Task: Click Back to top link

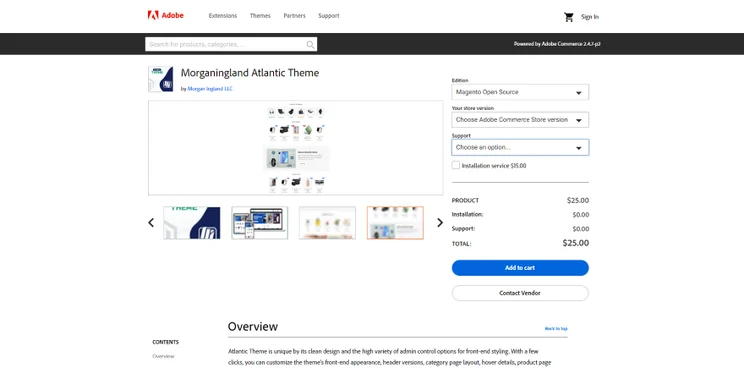Action: coord(556,328)
